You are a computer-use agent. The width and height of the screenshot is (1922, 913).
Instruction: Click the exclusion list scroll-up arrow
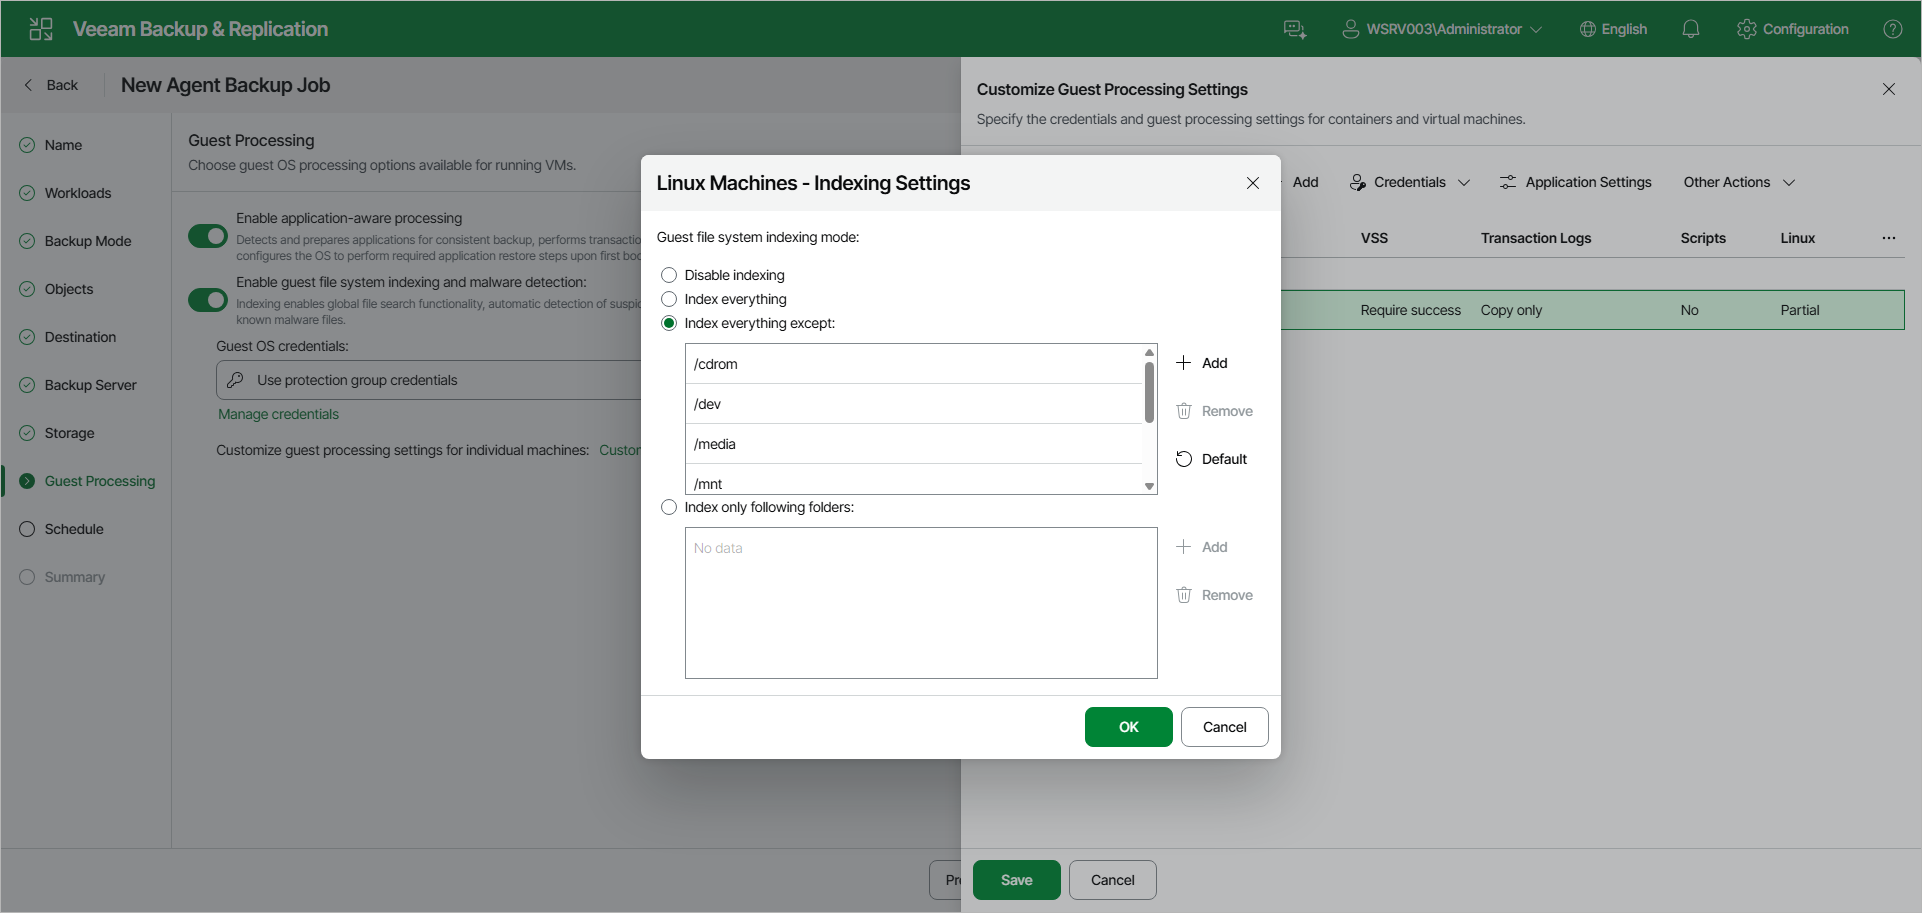click(x=1150, y=353)
